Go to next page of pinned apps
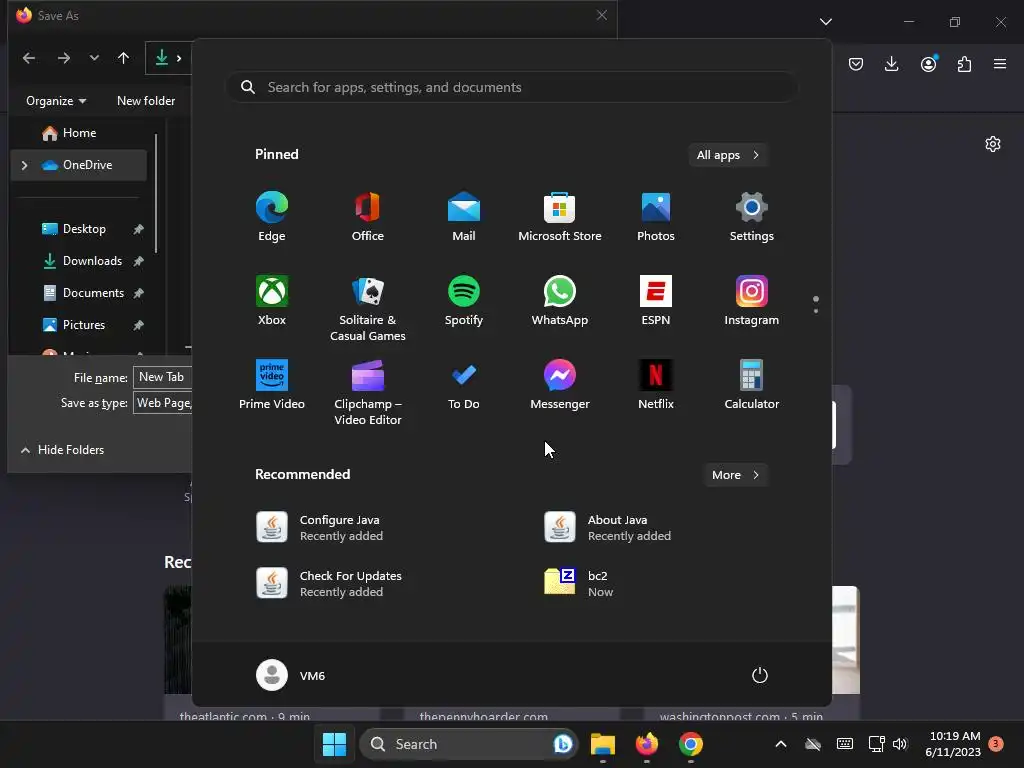The height and width of the screenshot is (768, 1024). point(816,310)
